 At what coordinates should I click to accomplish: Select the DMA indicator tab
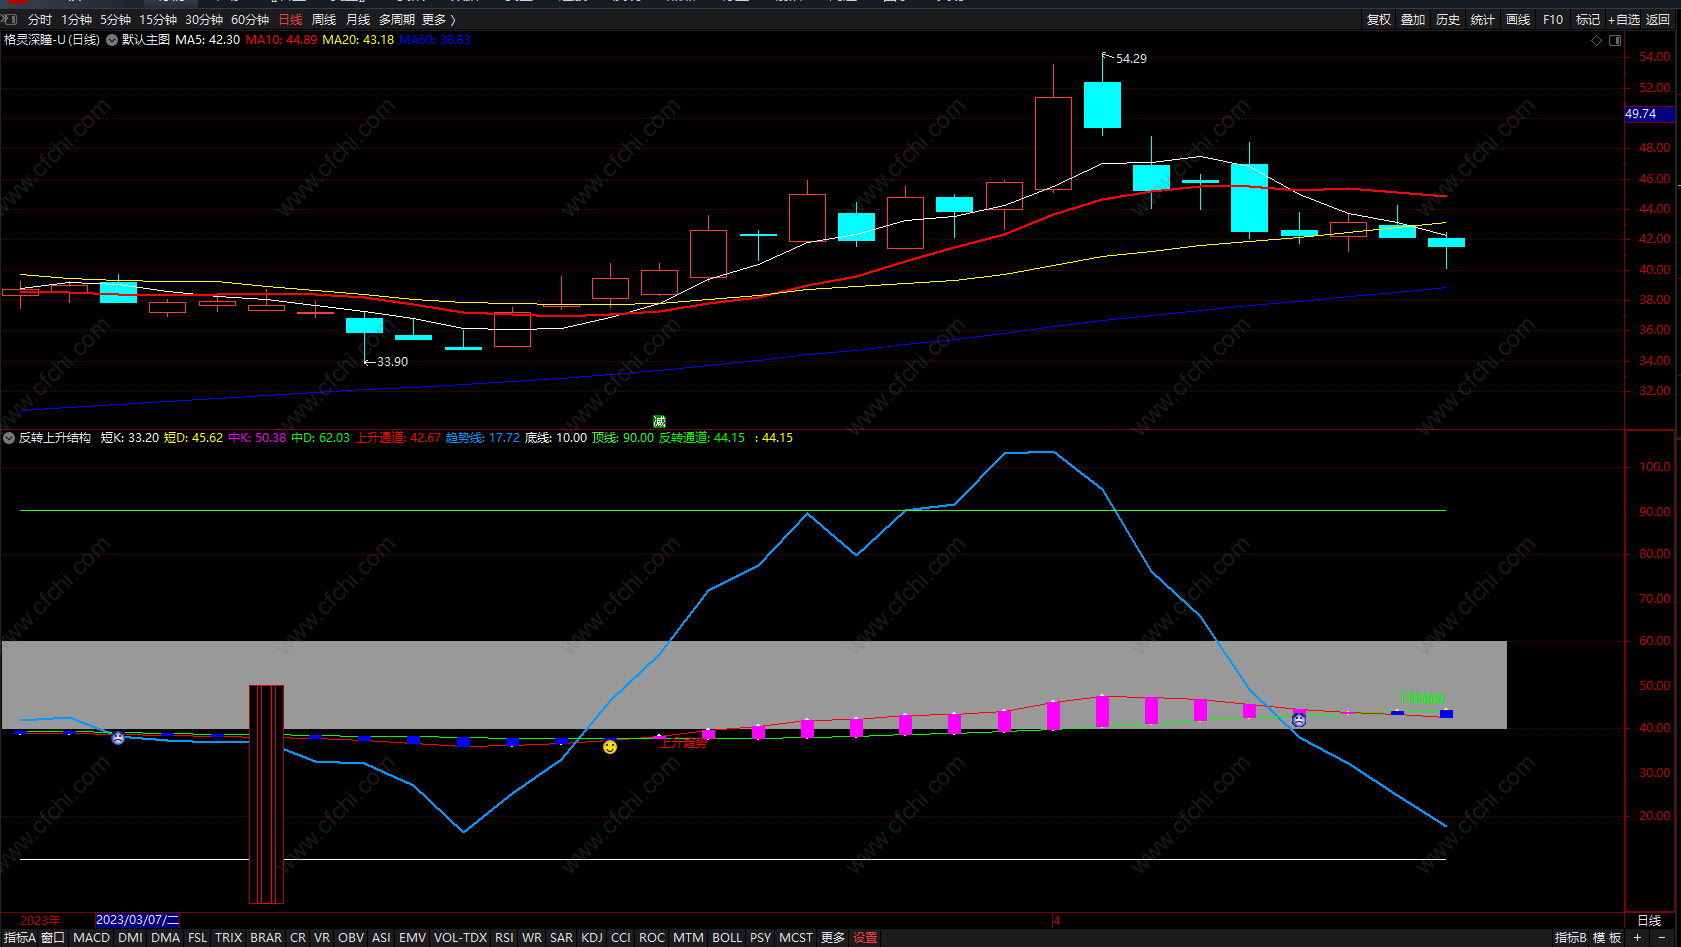(165, 938)
